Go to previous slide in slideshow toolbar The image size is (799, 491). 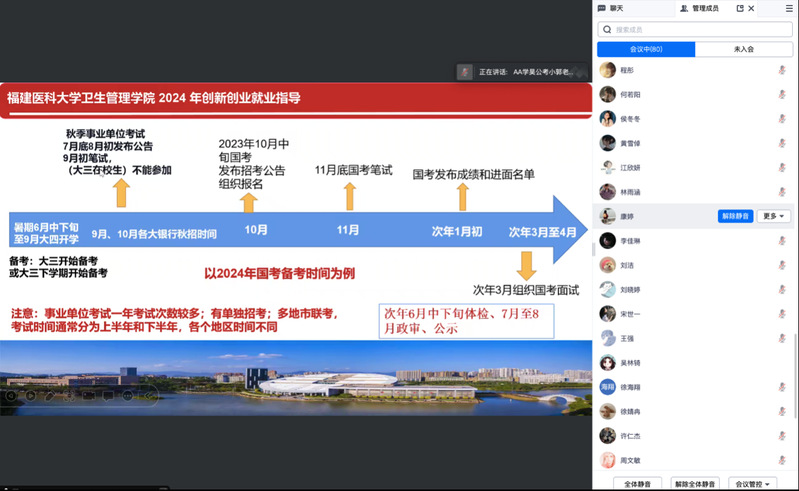[12, 395]
